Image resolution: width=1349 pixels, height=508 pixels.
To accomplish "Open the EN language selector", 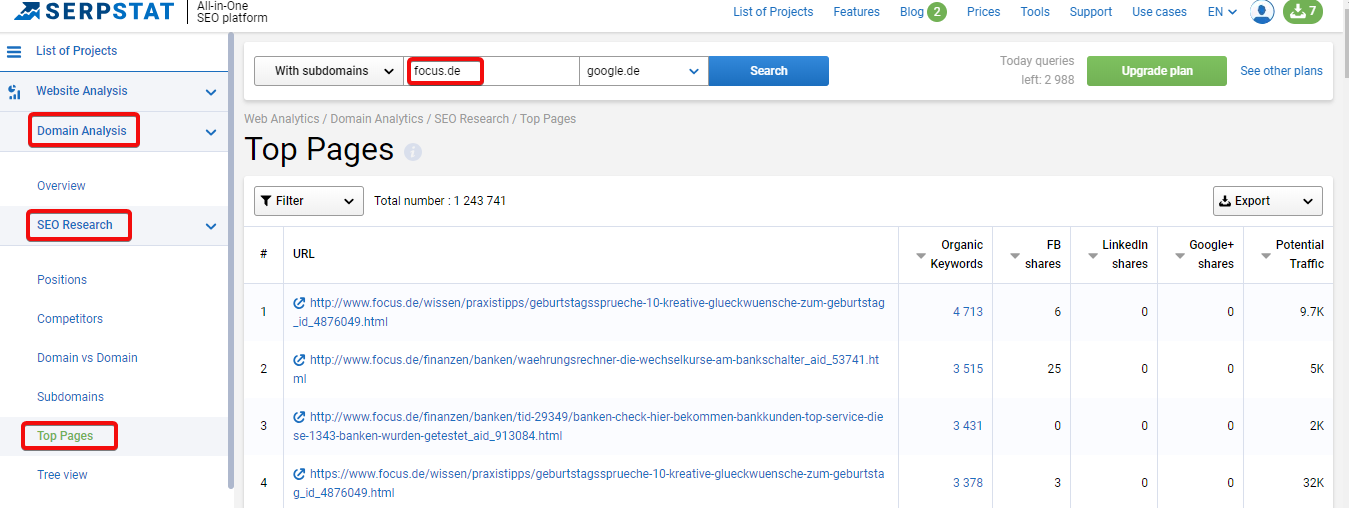I will click(1222, 12).
